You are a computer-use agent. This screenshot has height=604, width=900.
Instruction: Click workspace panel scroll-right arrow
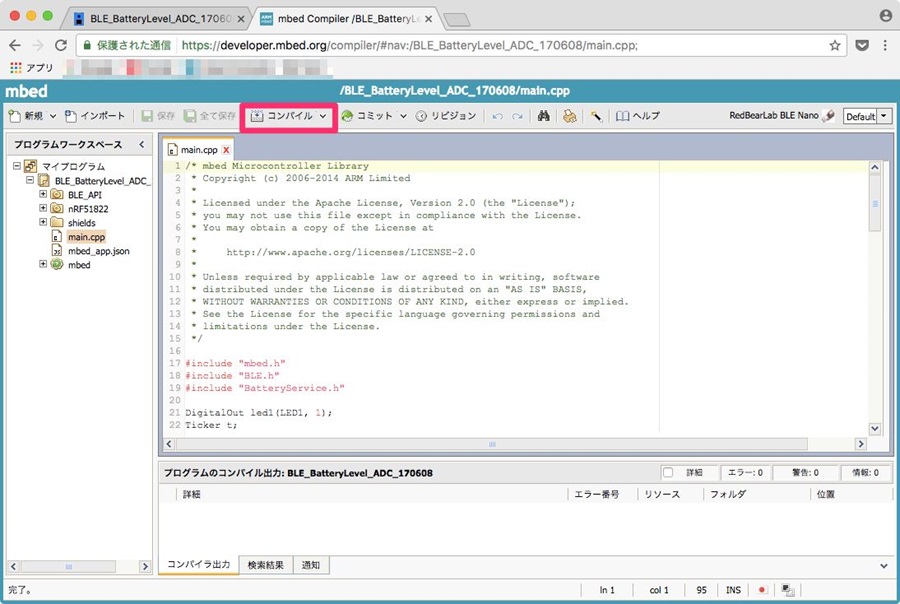(145, 567)
